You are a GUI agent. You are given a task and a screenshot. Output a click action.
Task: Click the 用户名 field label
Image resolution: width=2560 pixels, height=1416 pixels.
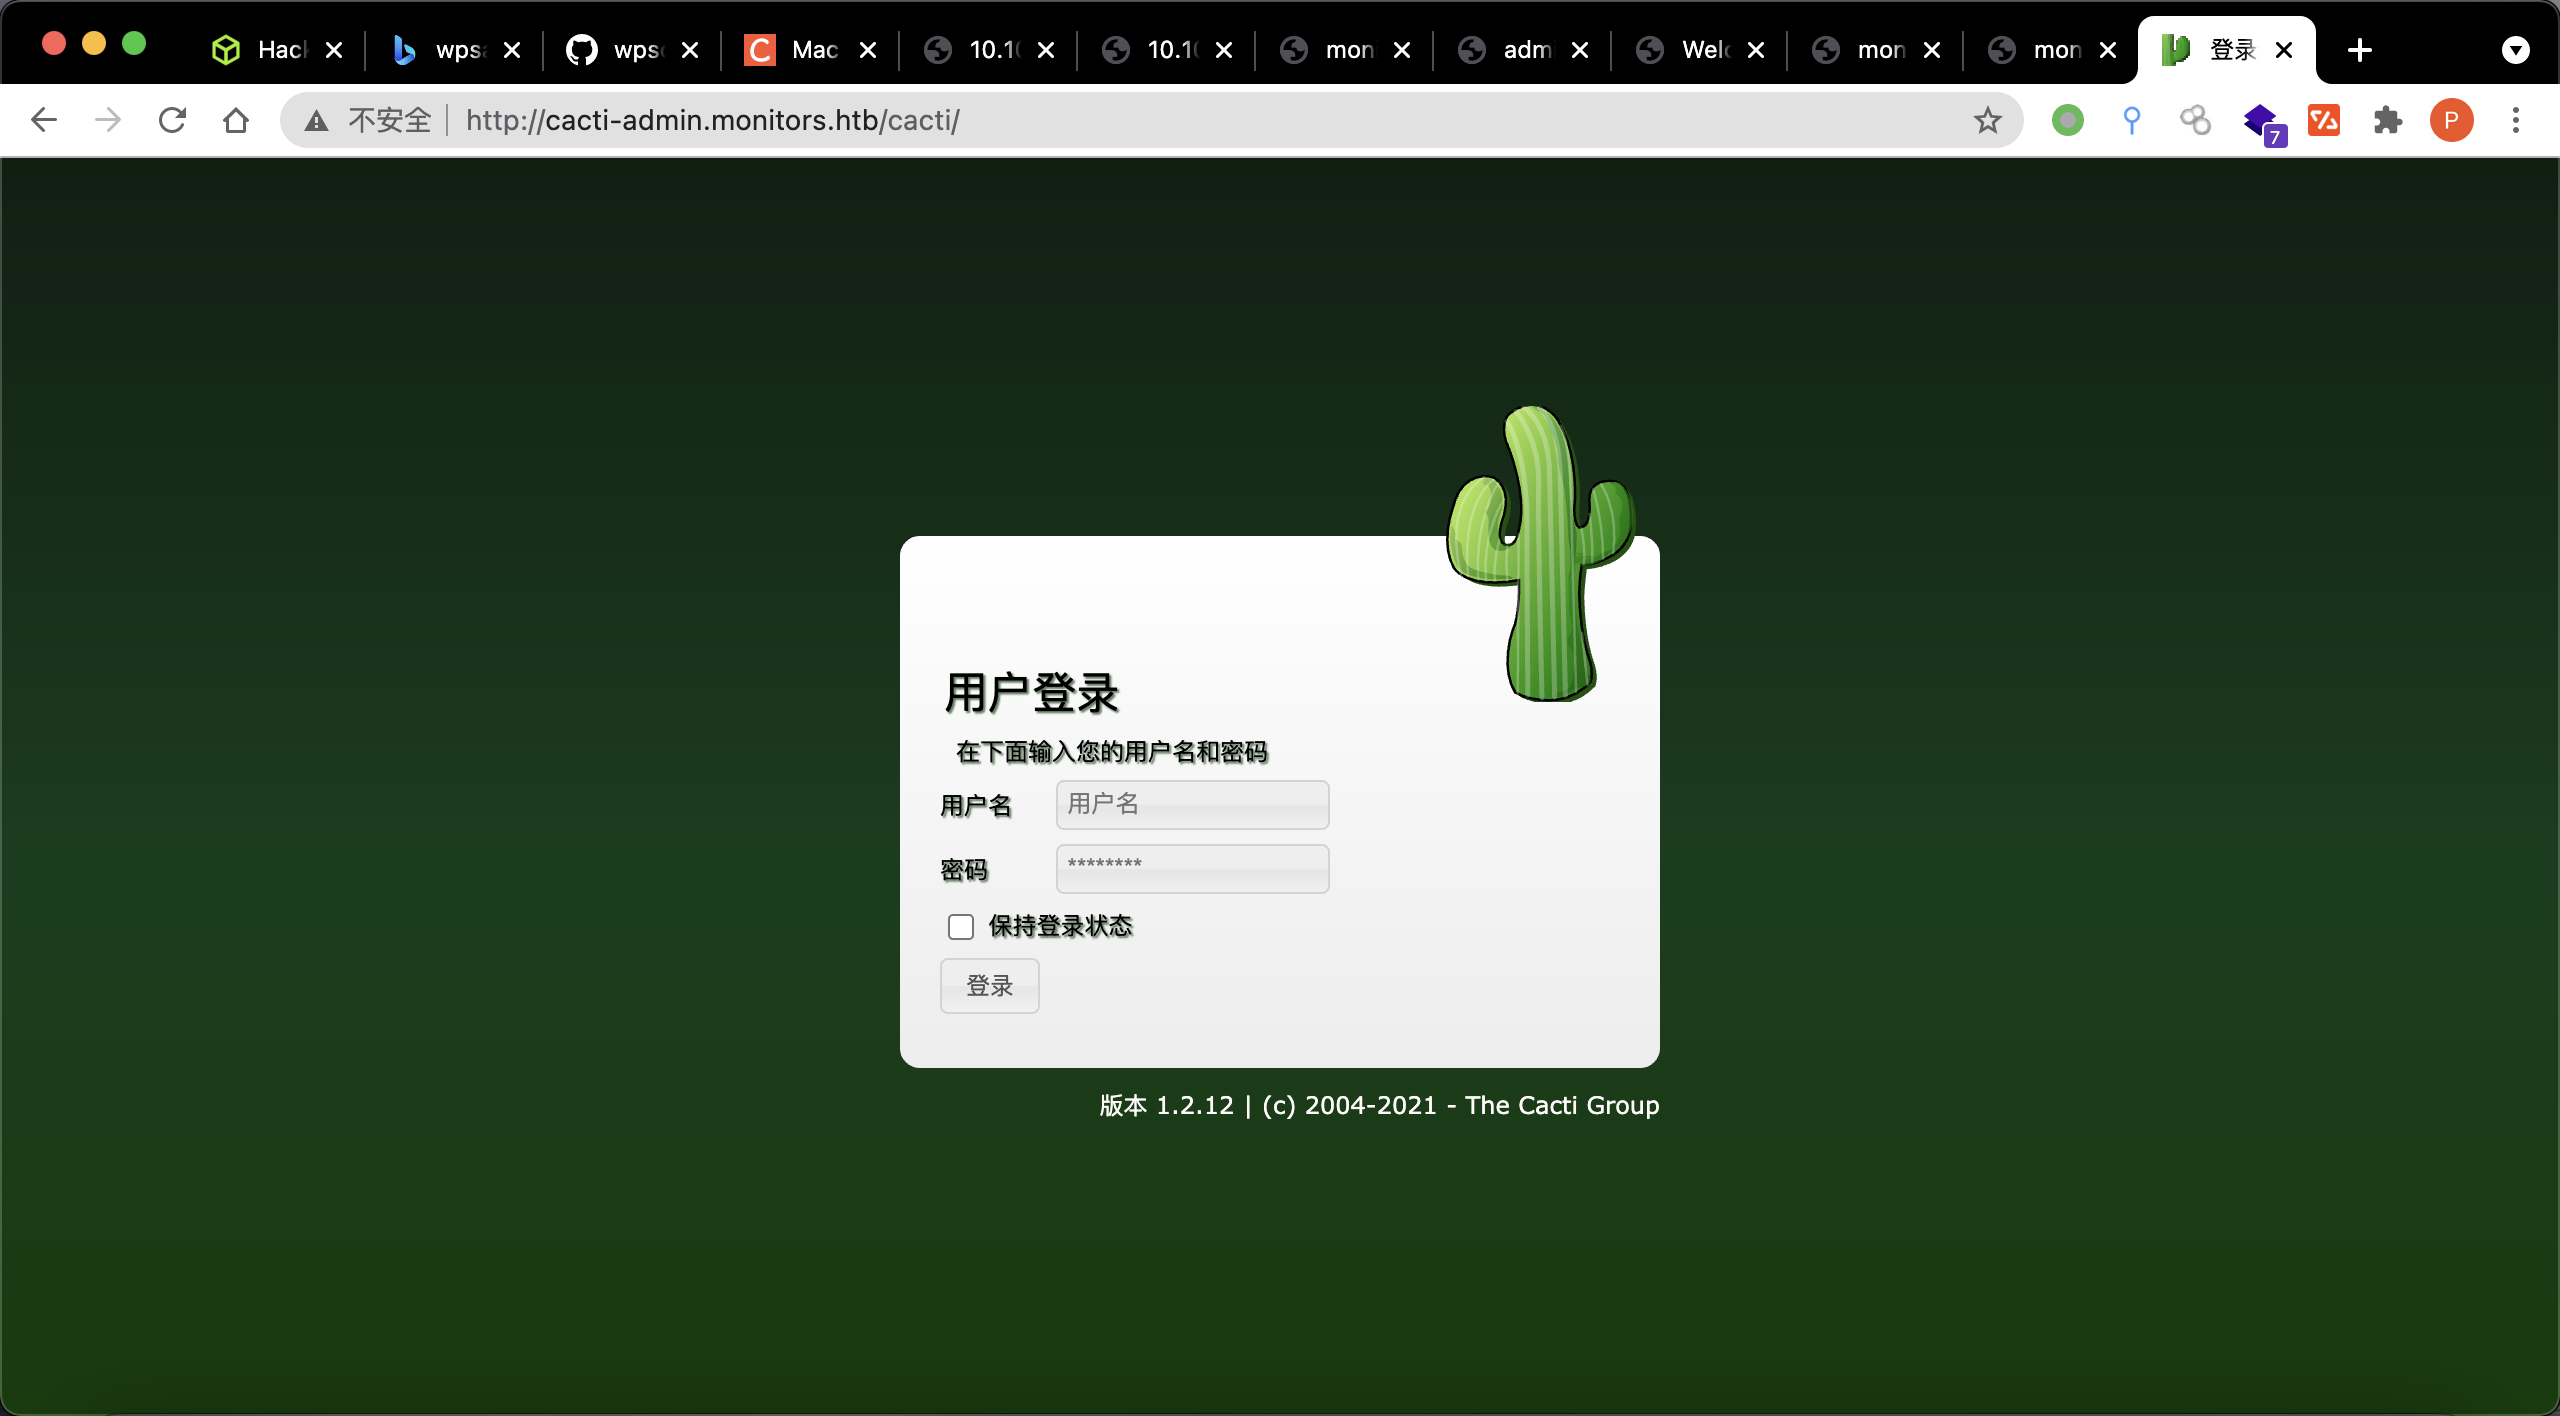coord(976,806)
